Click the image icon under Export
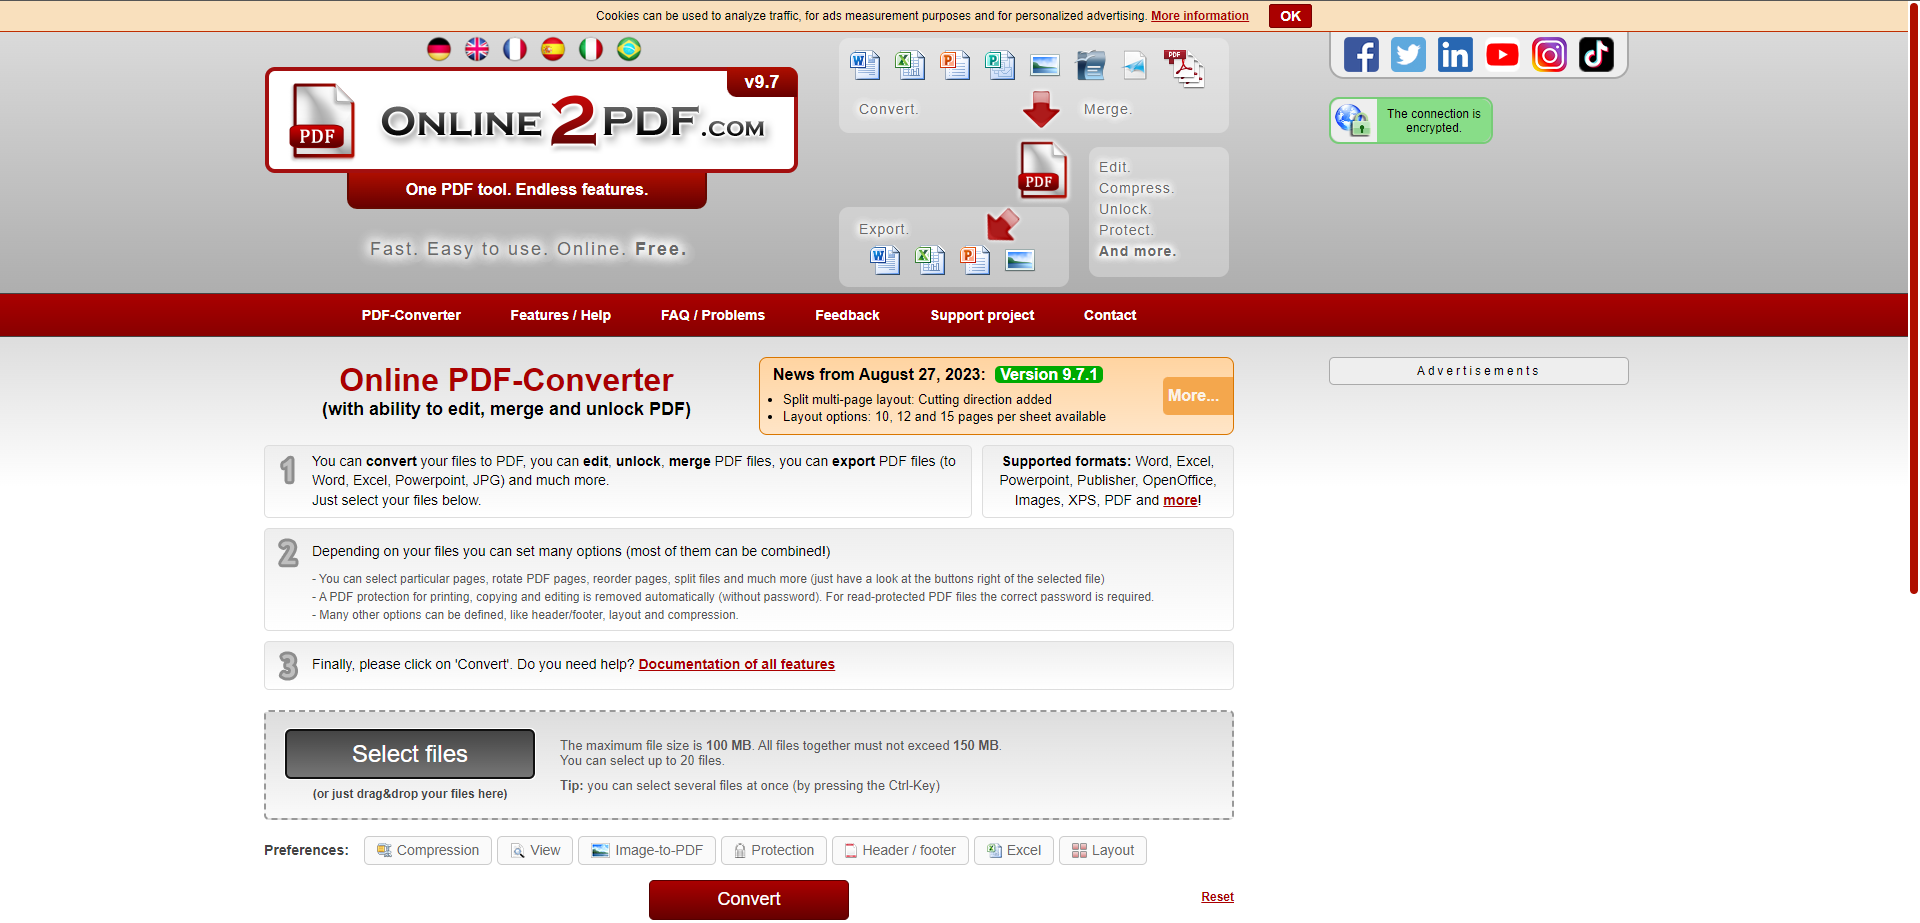Image resolution: width=1920 pixels, height=923 pixels. click(1020, 261)
